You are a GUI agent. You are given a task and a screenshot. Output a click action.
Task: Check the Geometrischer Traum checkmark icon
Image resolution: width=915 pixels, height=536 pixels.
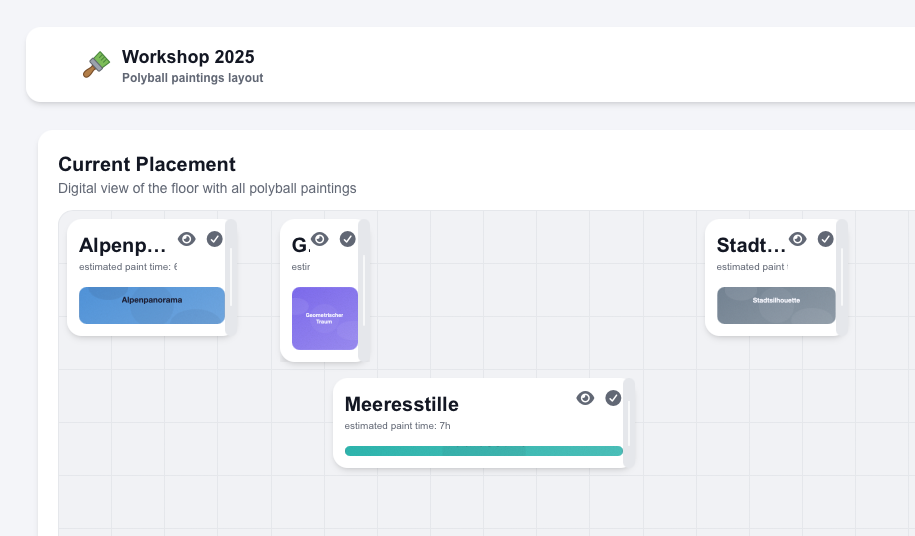[x=348, y=239]
